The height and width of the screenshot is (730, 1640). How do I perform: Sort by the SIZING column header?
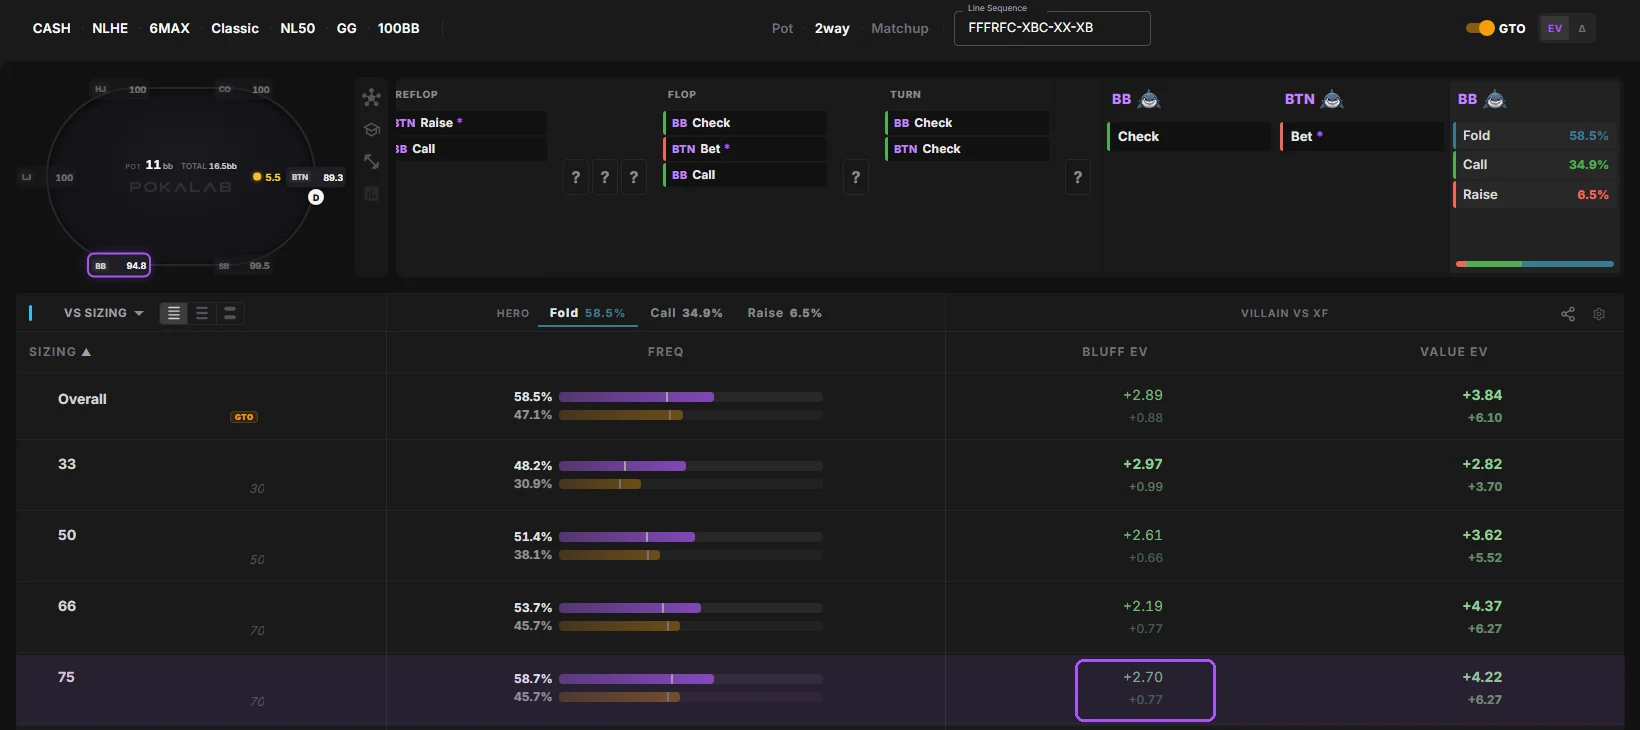coord(60,352)
